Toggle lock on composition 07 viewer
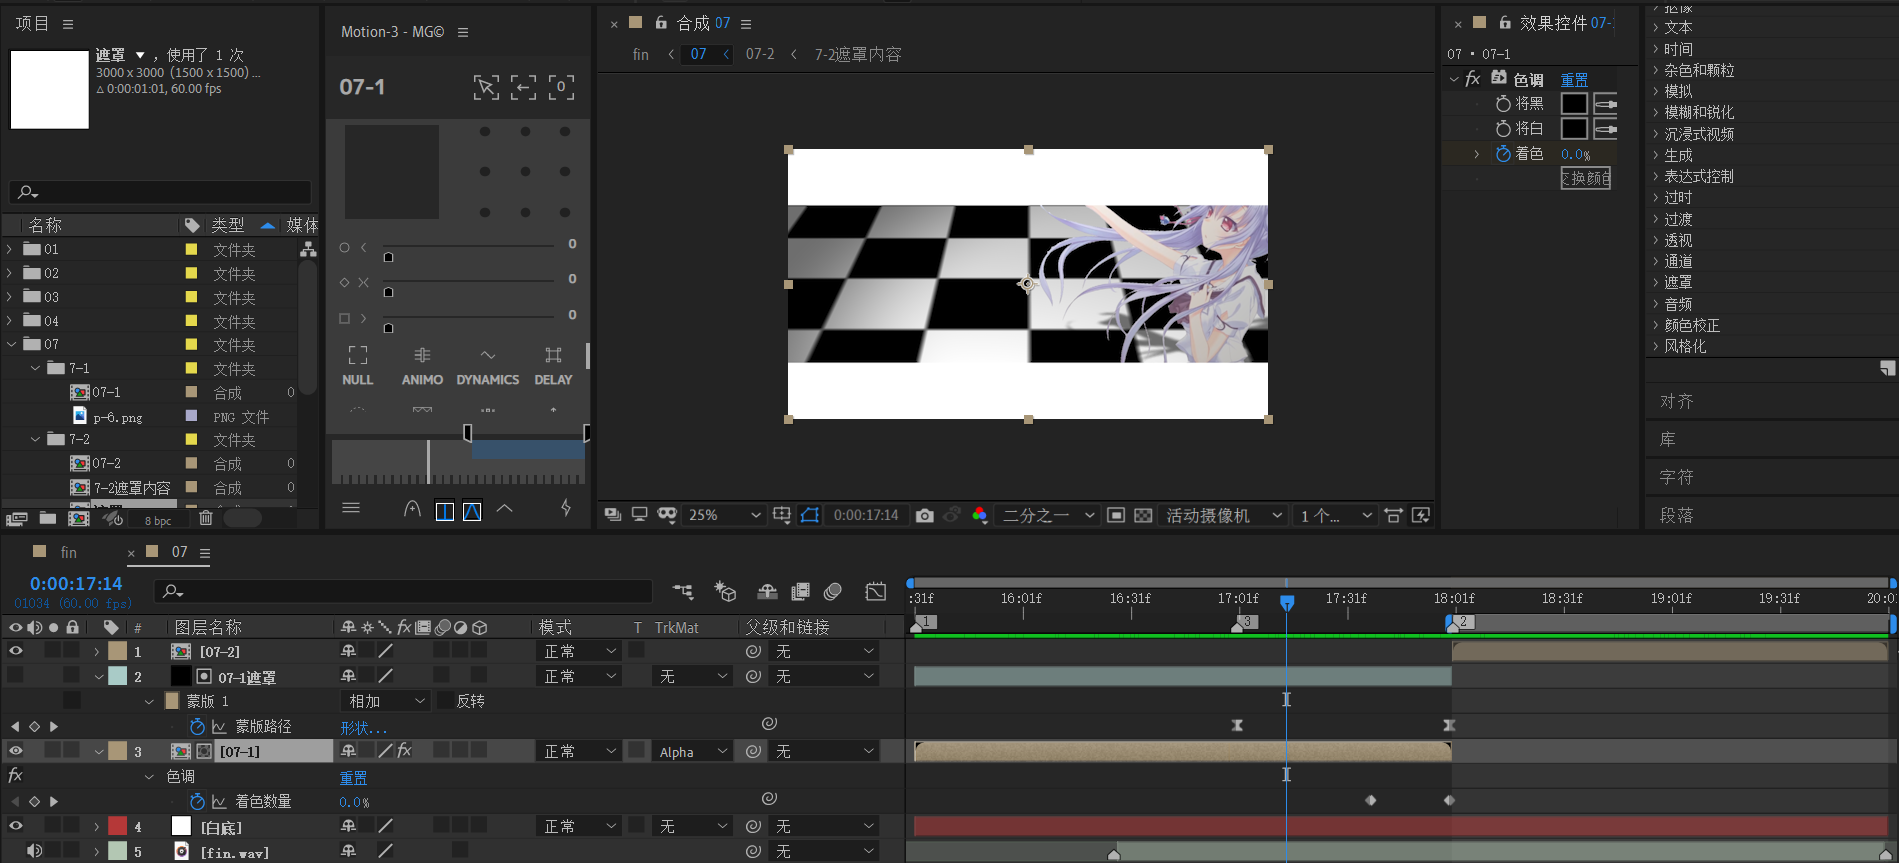This screenshot has height=863, width=1899. (661, 22)
